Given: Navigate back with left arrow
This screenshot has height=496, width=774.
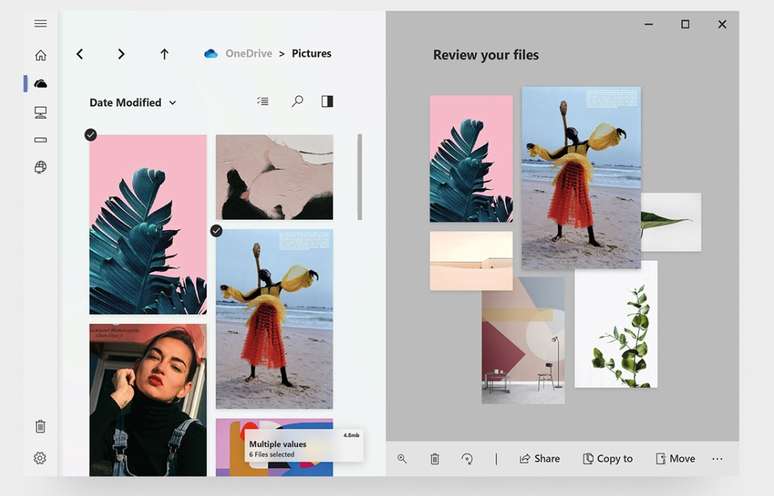Looking at the screenshot, I should click(x=80, y=54).
